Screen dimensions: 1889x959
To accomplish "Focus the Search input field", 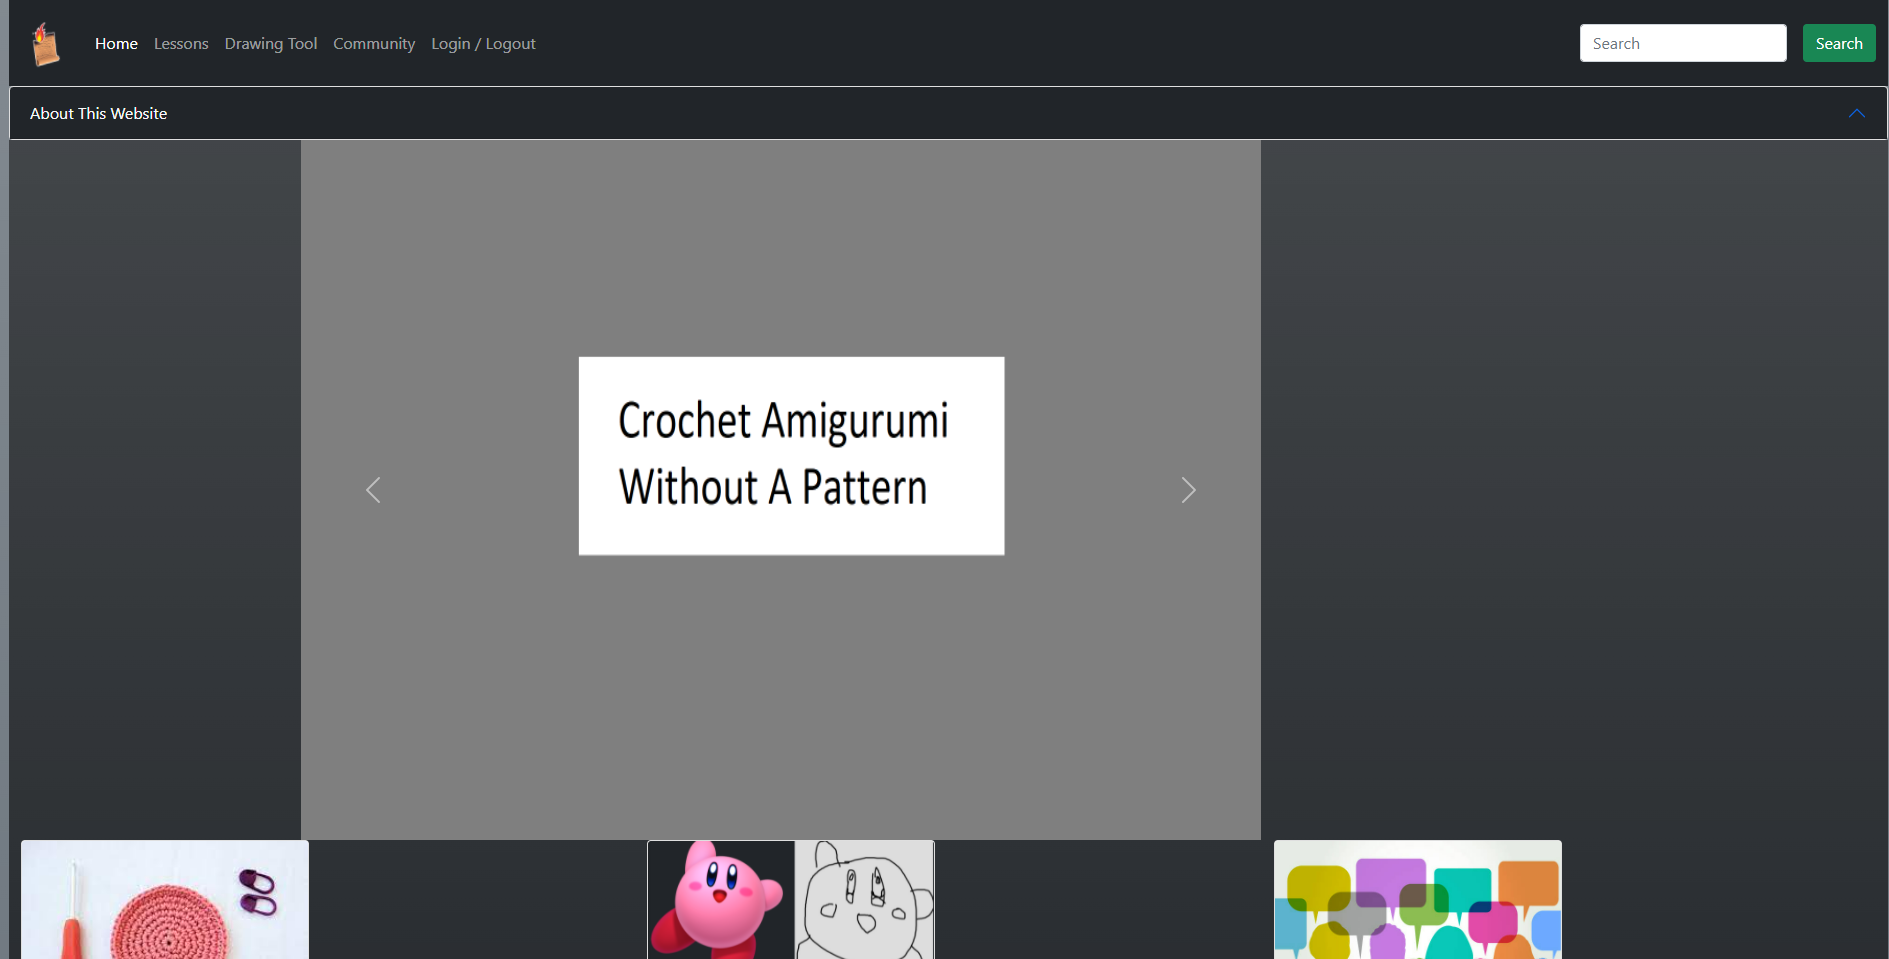I will click(x=1683, y=43).
